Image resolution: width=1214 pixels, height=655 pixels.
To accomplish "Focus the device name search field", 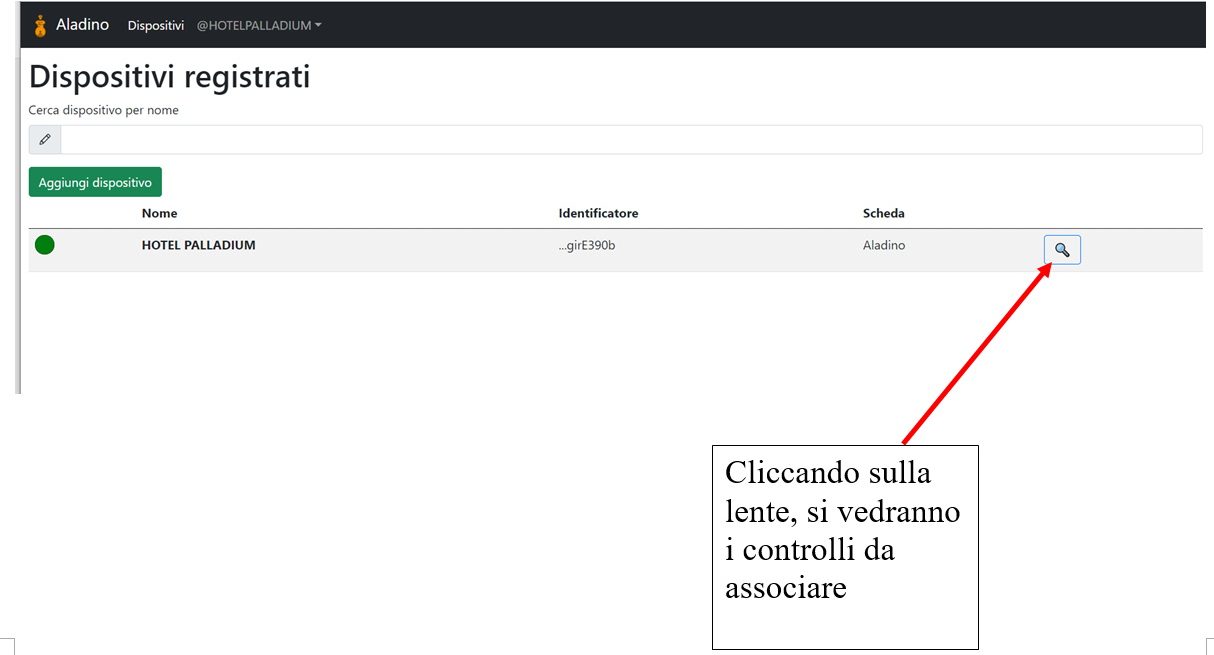I will tap(630, 140).
